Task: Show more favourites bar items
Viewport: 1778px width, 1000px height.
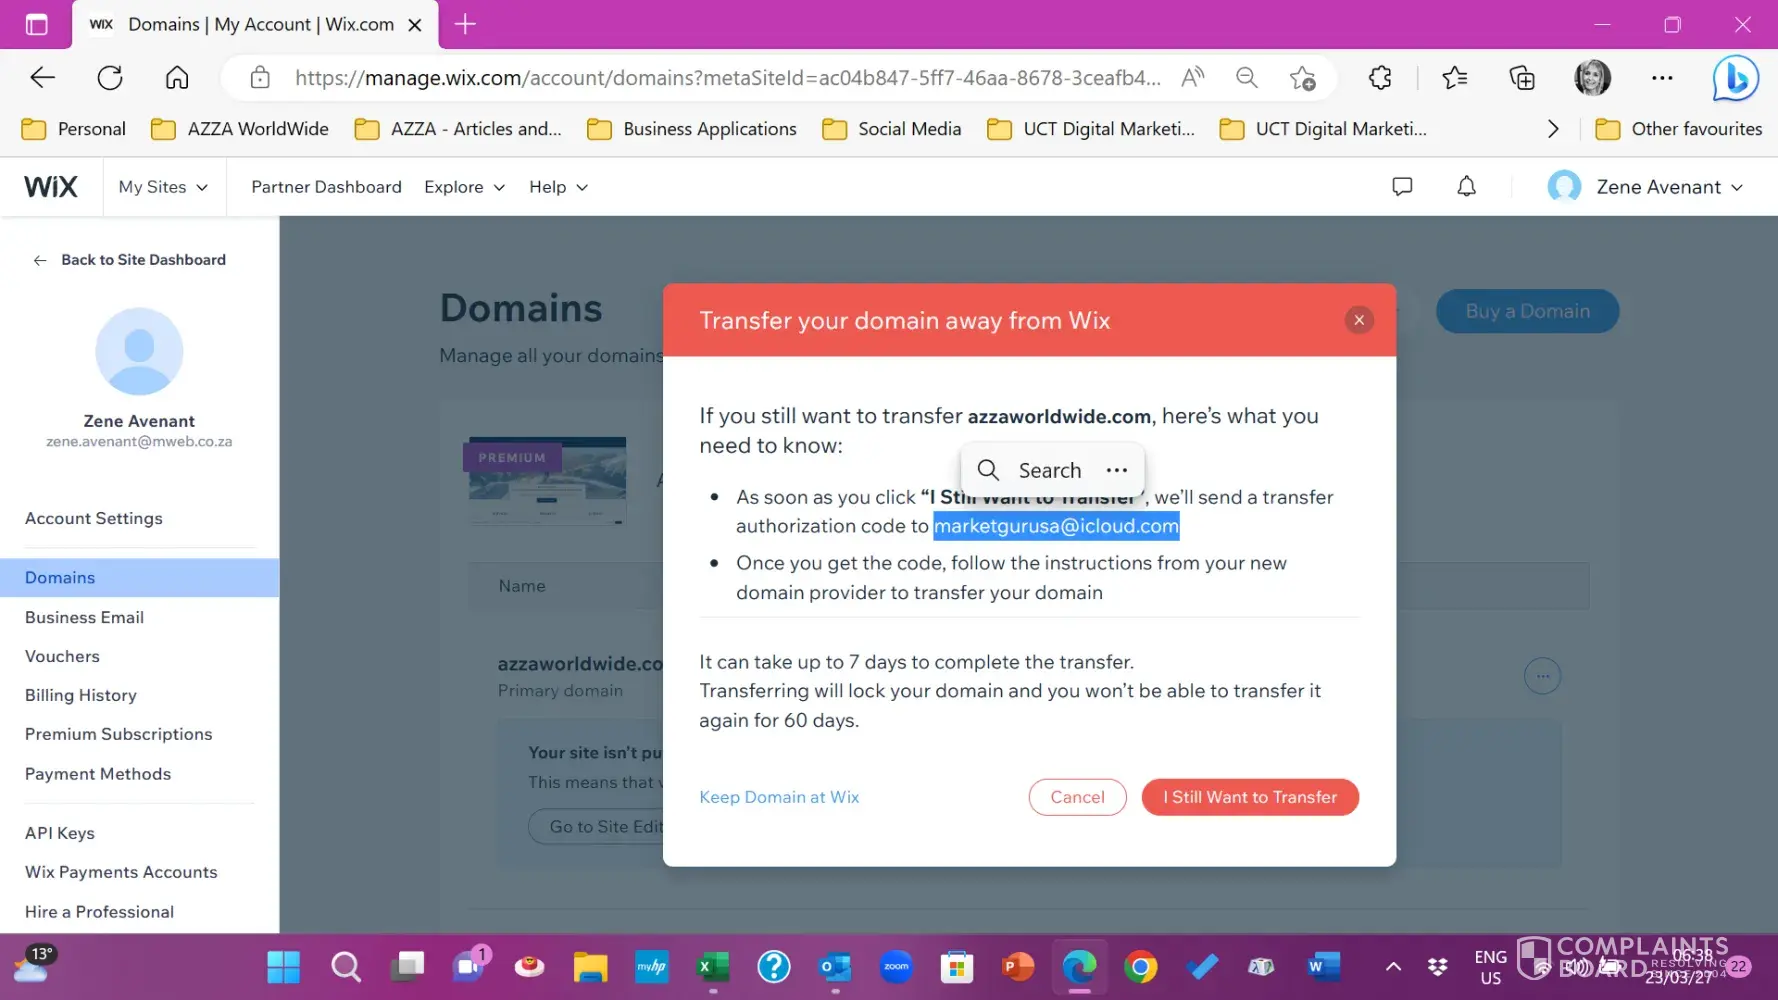Action: [x=1553, y=129]
